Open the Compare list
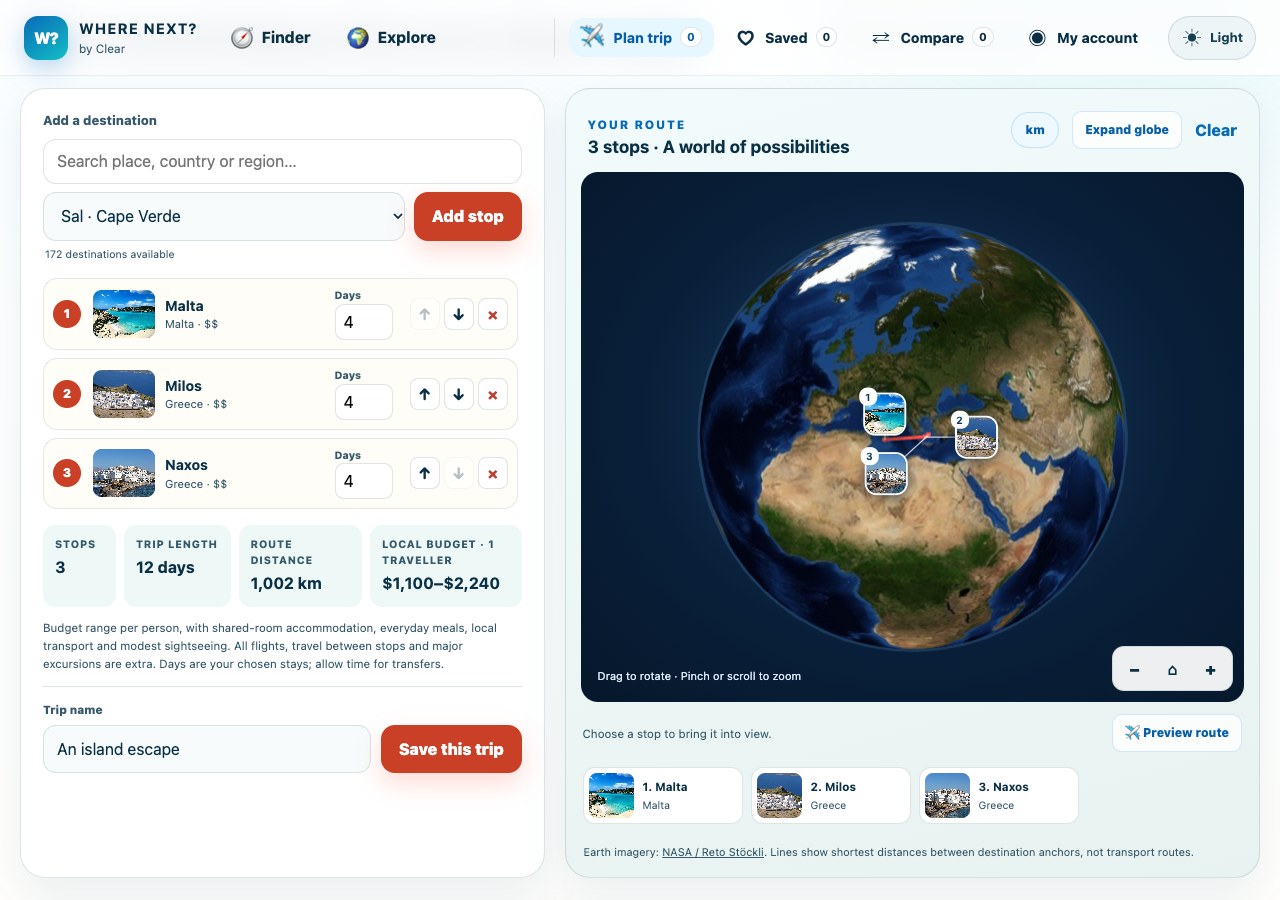The width and height of the screenshot is (1280, 900). coord(931,38)
